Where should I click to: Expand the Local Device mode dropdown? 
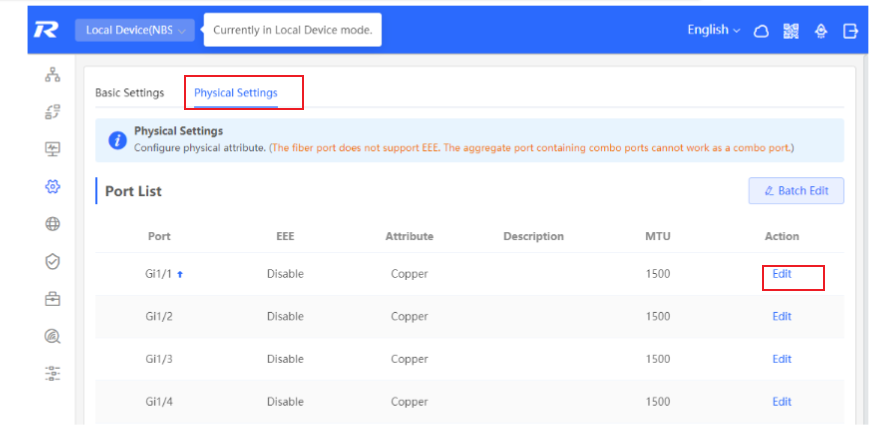coord(135,31)
